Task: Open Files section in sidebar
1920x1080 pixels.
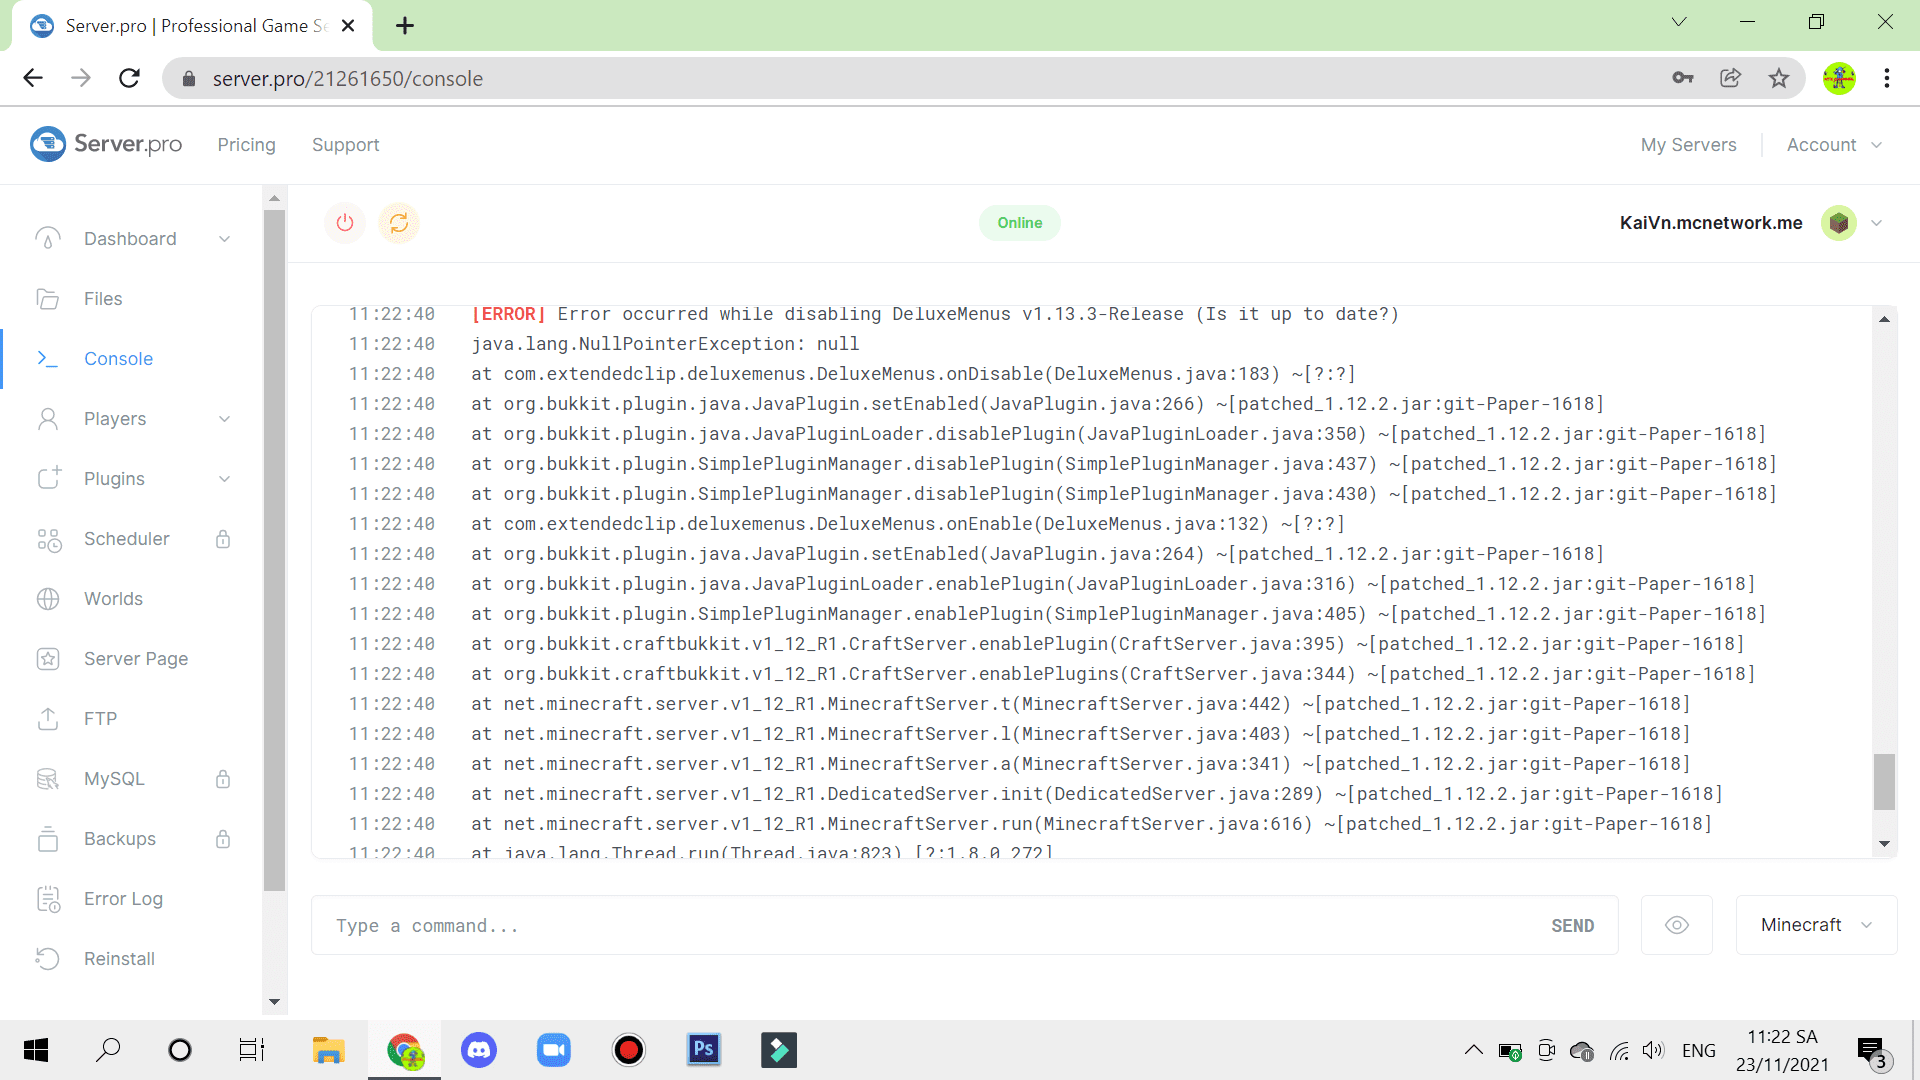Action: point(102,299)
